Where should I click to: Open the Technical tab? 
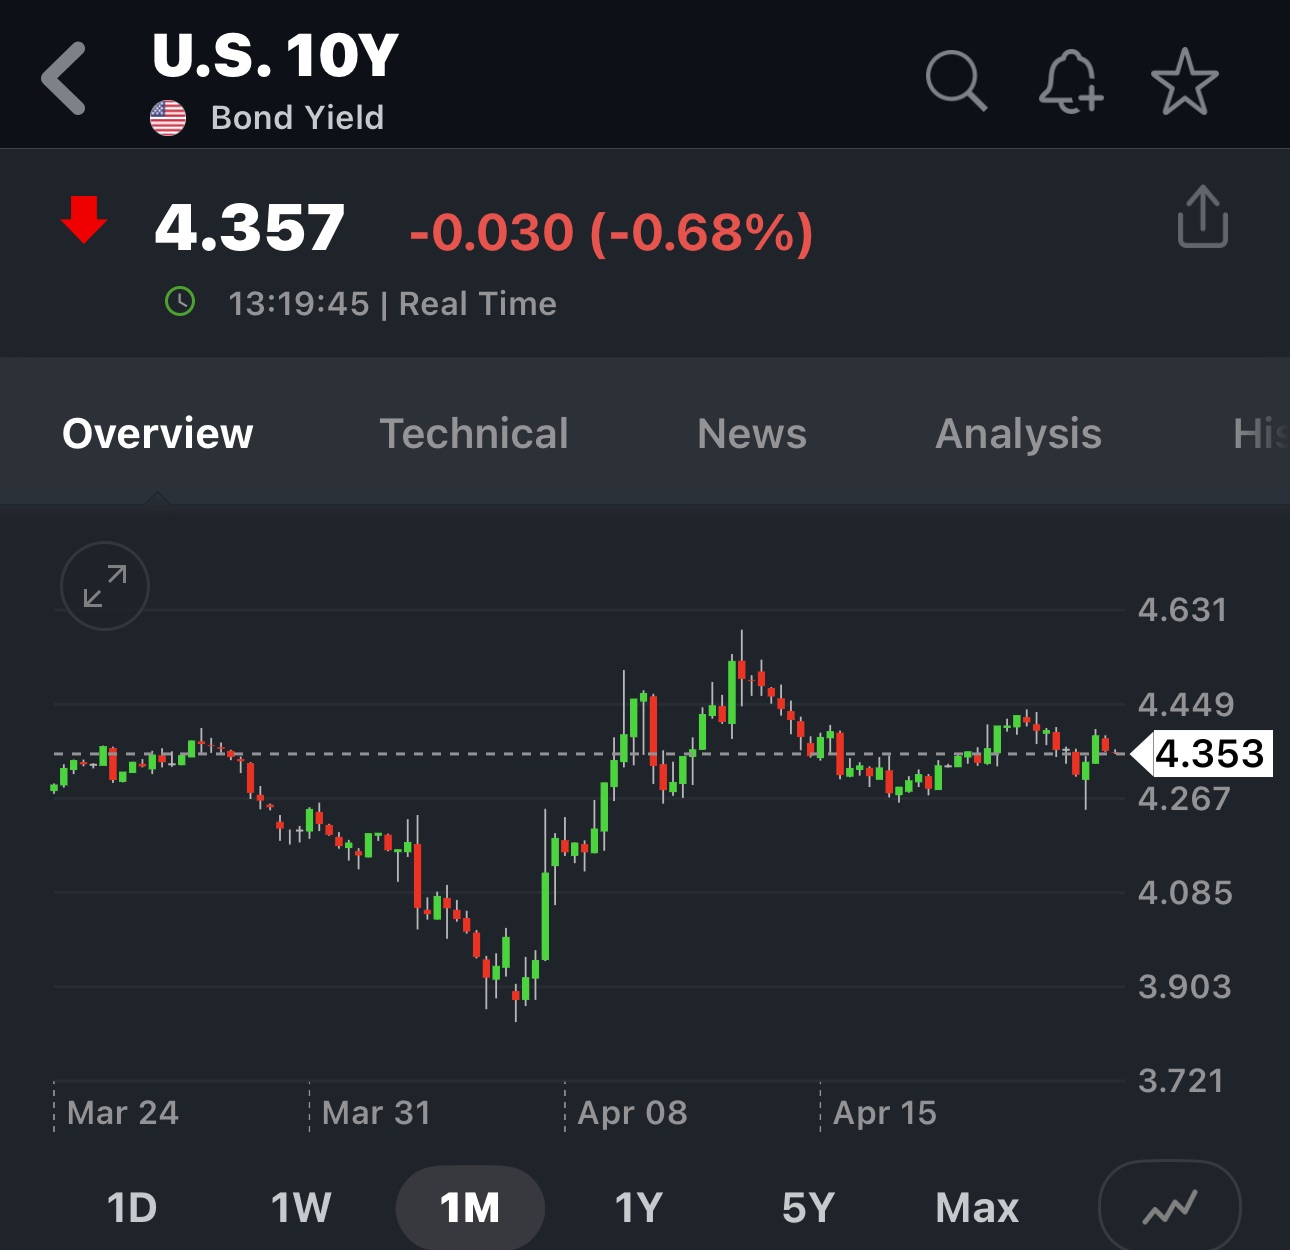(x=474, y=434)
